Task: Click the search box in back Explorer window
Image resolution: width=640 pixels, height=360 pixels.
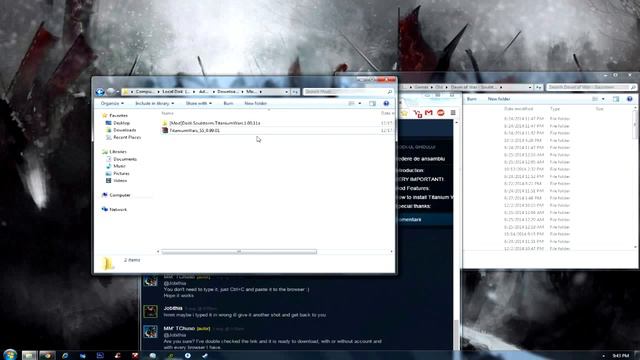Action: (591, 87)
